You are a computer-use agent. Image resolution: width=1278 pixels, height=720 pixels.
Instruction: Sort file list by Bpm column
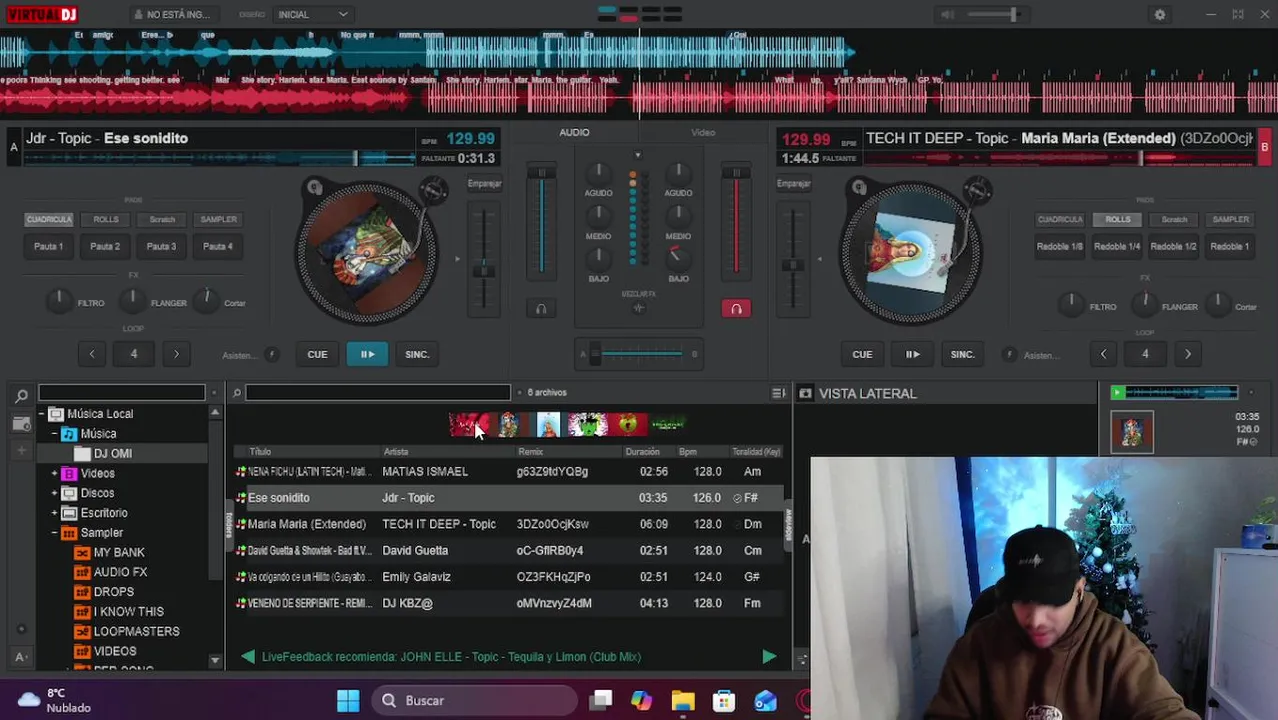[x=688, y=452]
